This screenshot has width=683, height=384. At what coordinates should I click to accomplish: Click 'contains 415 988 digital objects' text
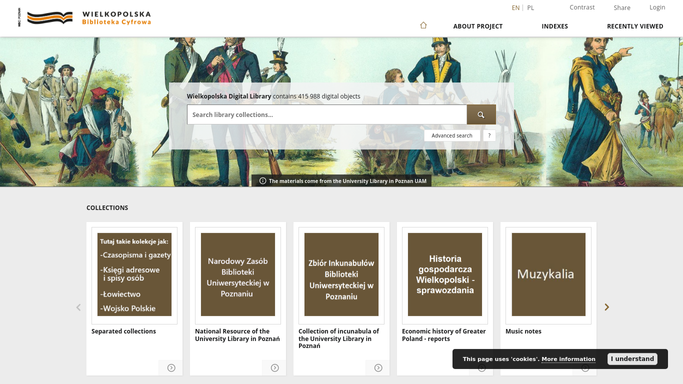pyautogui.click(x=316, y=96)
